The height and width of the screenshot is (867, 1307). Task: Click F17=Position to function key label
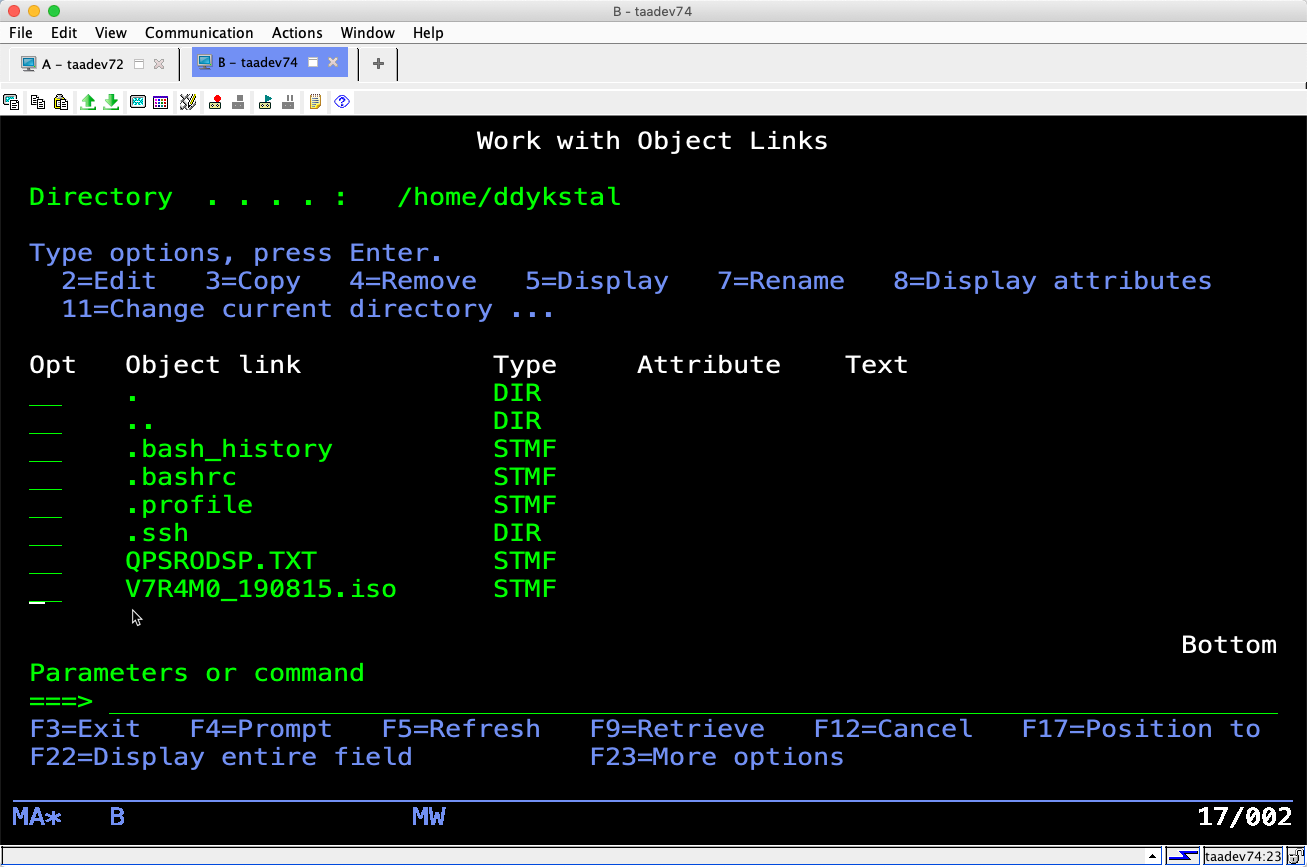click(x=1141, y=729)
